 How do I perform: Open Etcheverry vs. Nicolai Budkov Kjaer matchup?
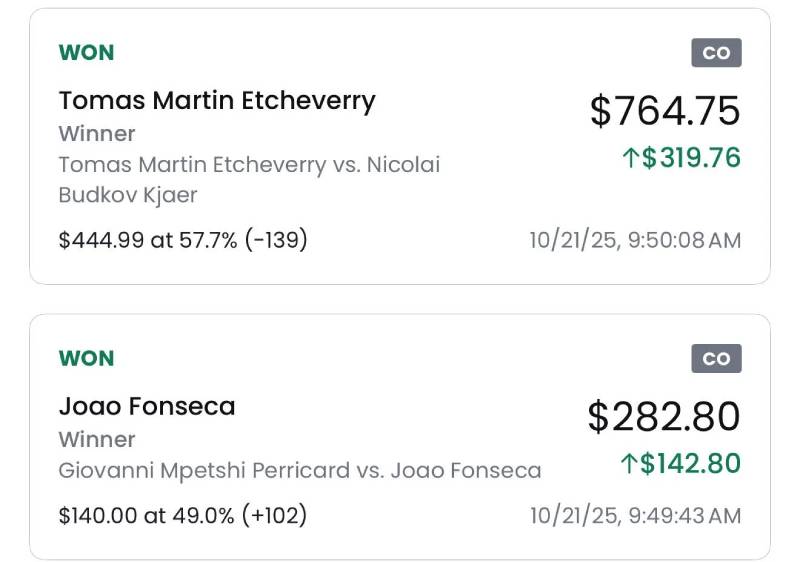(249, 179)
